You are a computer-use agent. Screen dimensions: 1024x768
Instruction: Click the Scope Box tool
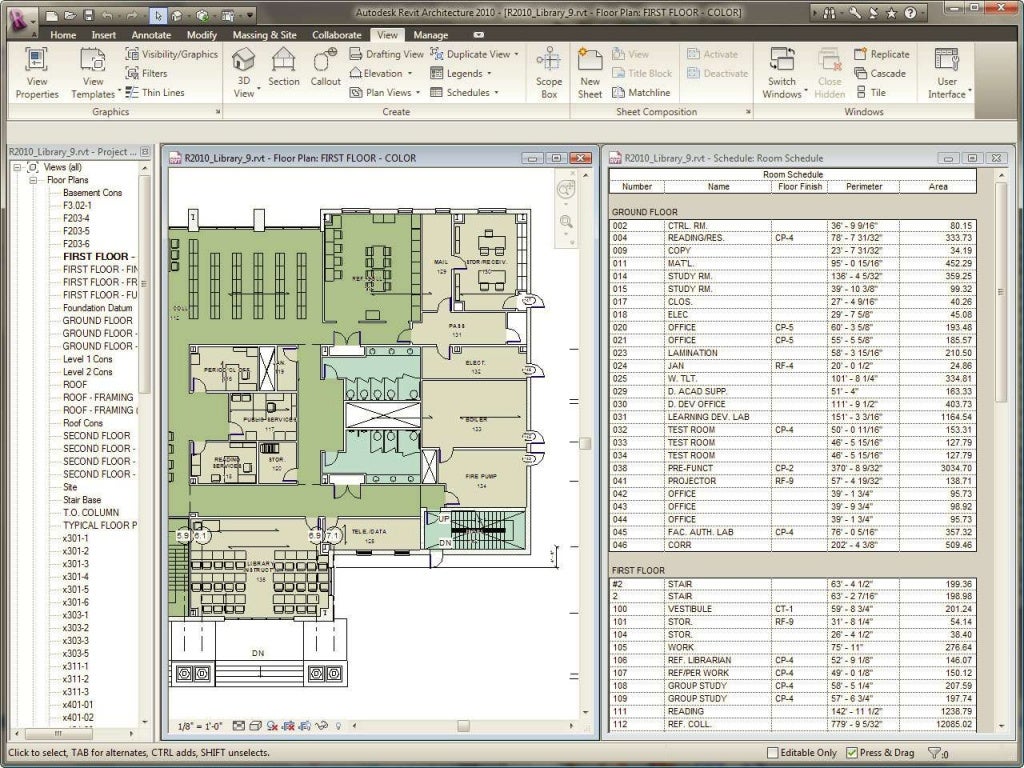pyautogui.click(x=549, y=73)
